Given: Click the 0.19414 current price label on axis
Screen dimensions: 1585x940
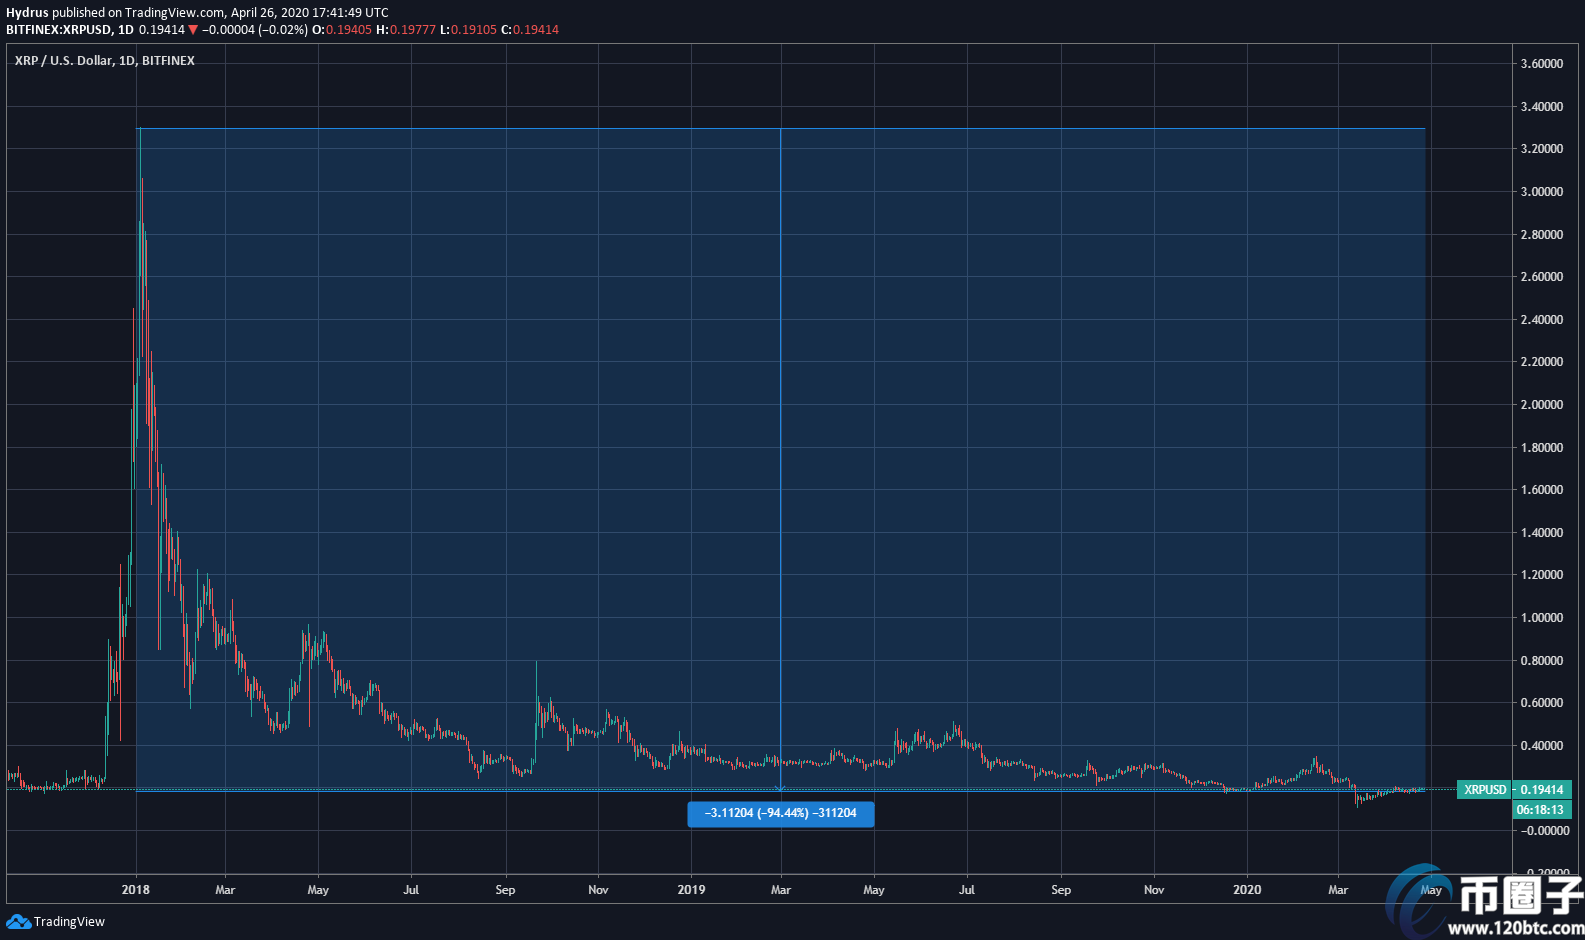Looking at the screenshot, I should (1542, 790).
